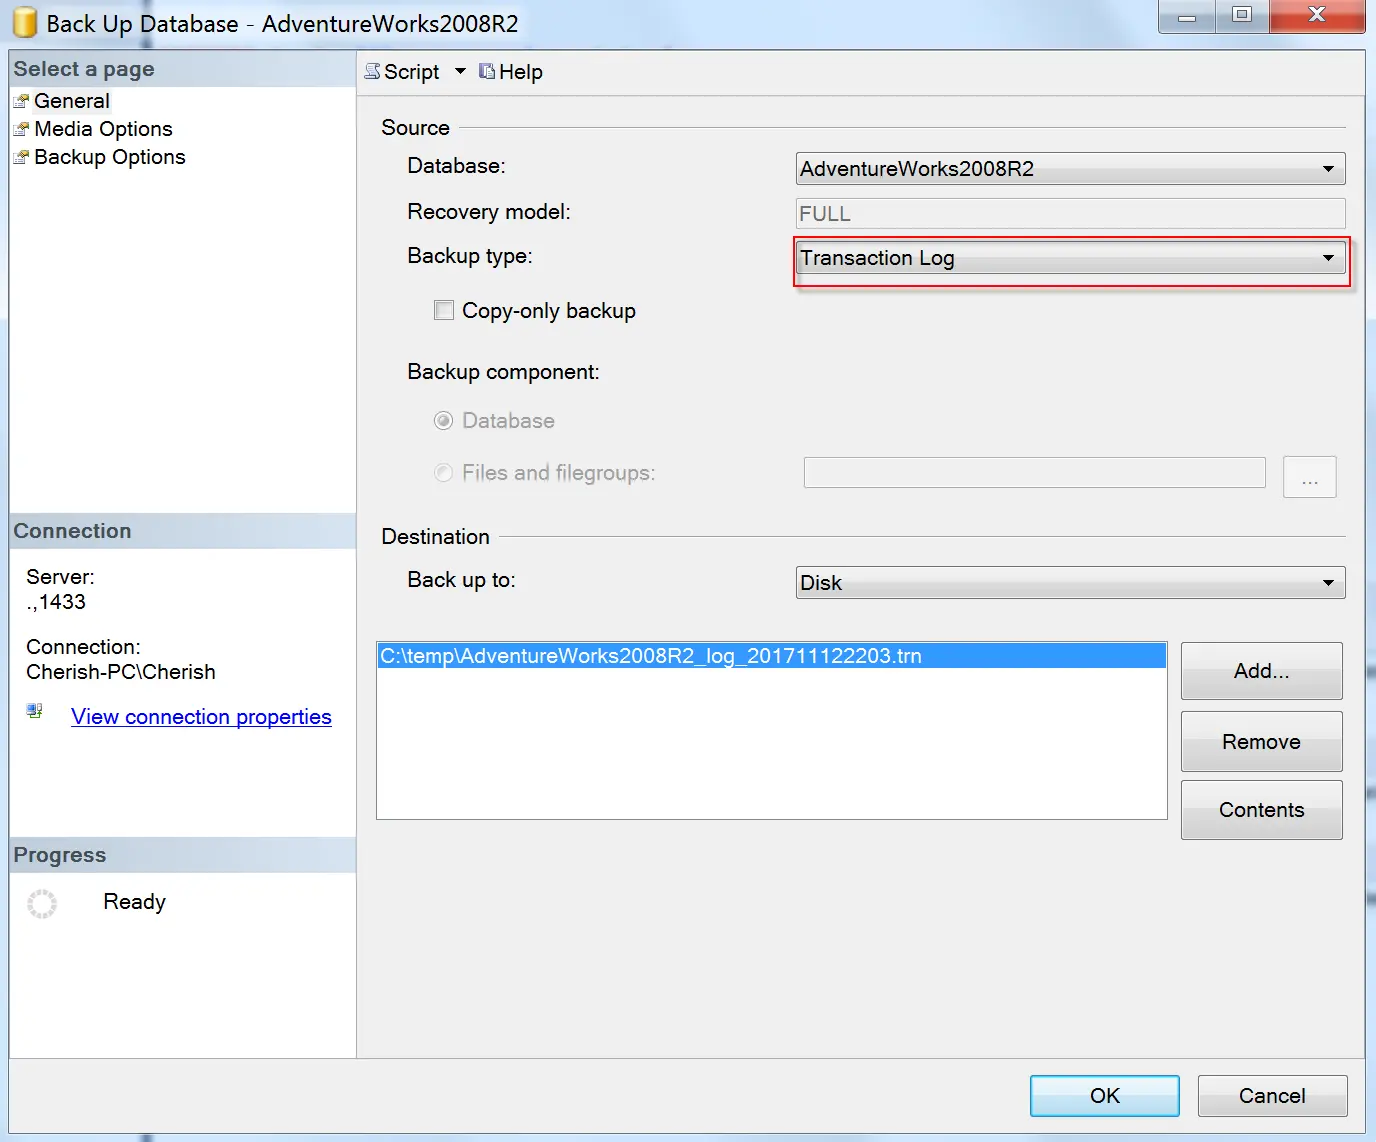Click the connection properties icon
This screenshot has height=1142, width=1376.
(35, 711)
